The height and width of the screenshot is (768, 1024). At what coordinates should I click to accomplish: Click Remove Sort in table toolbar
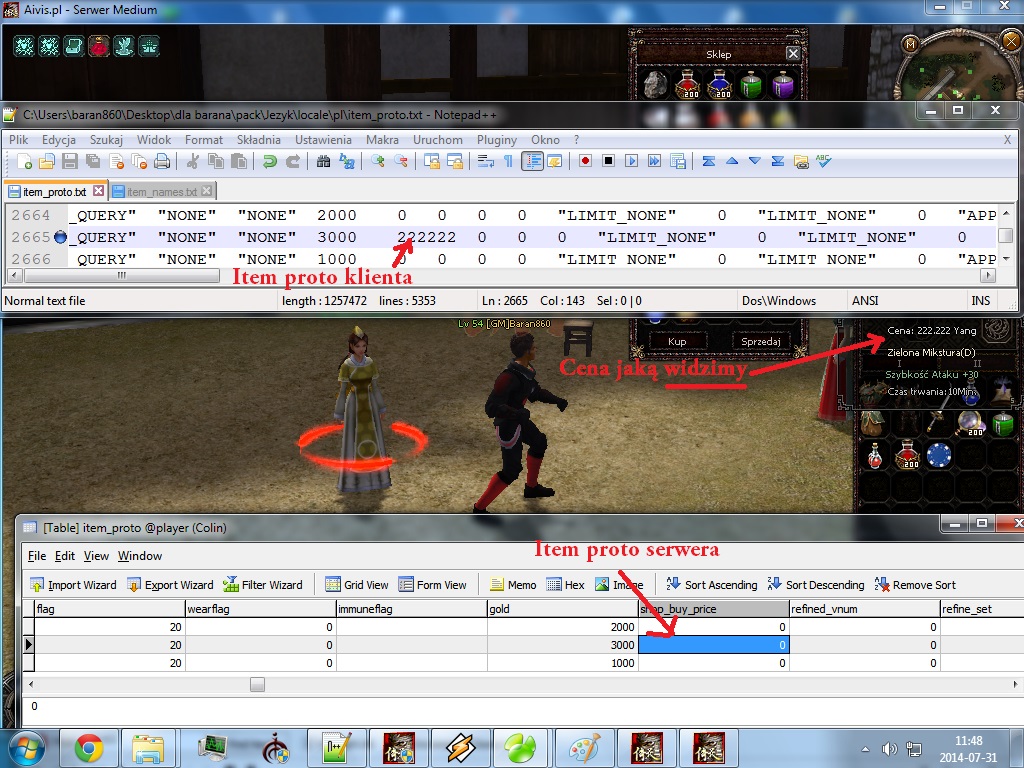point(914,584)
